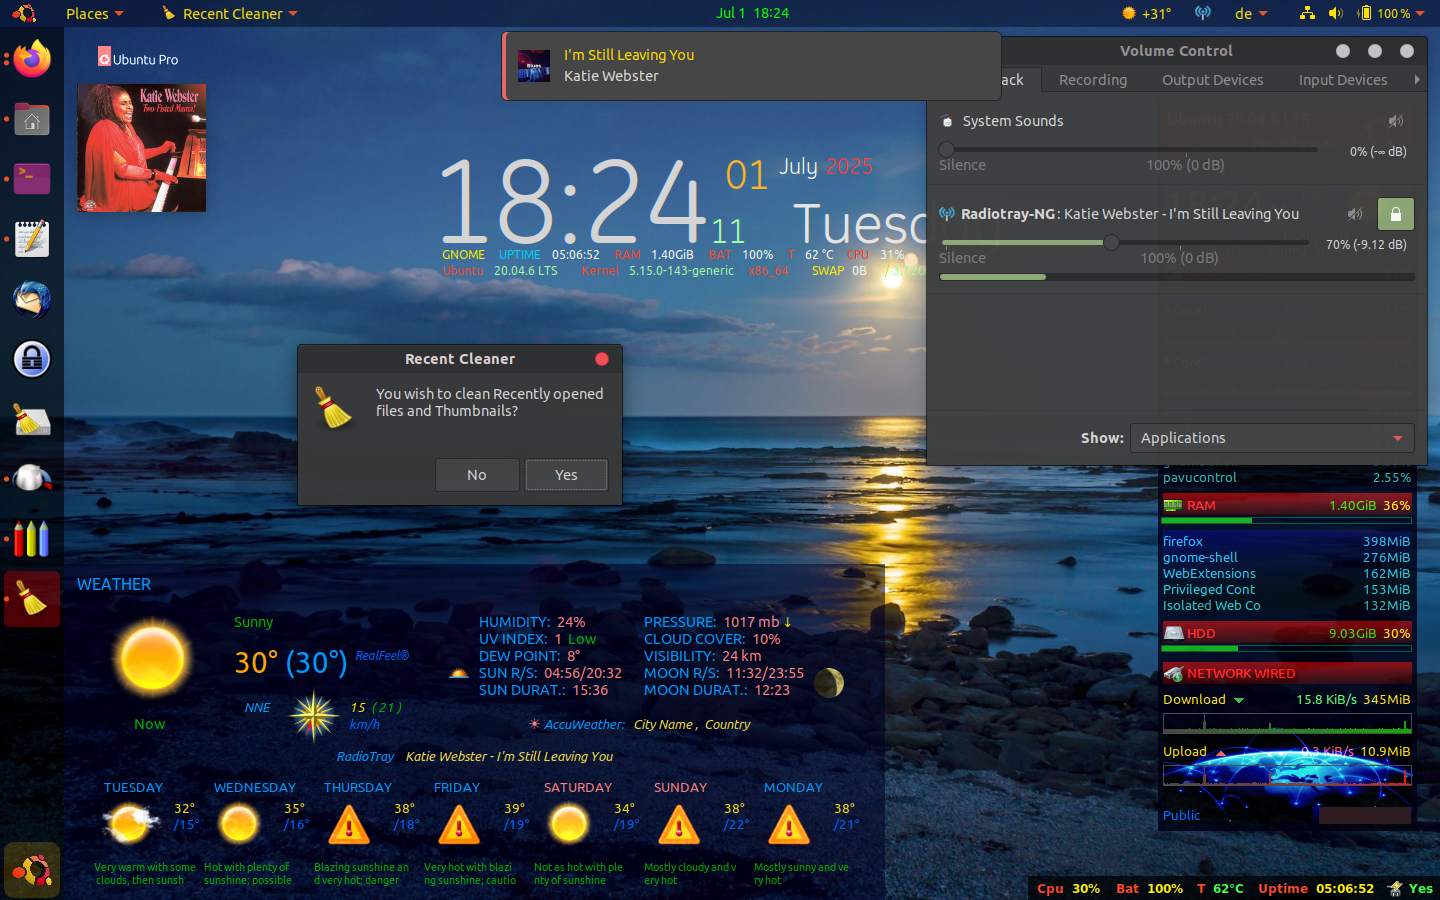
Task: Switch to the Output Devices tab
Action: (x=1213, y=80)
